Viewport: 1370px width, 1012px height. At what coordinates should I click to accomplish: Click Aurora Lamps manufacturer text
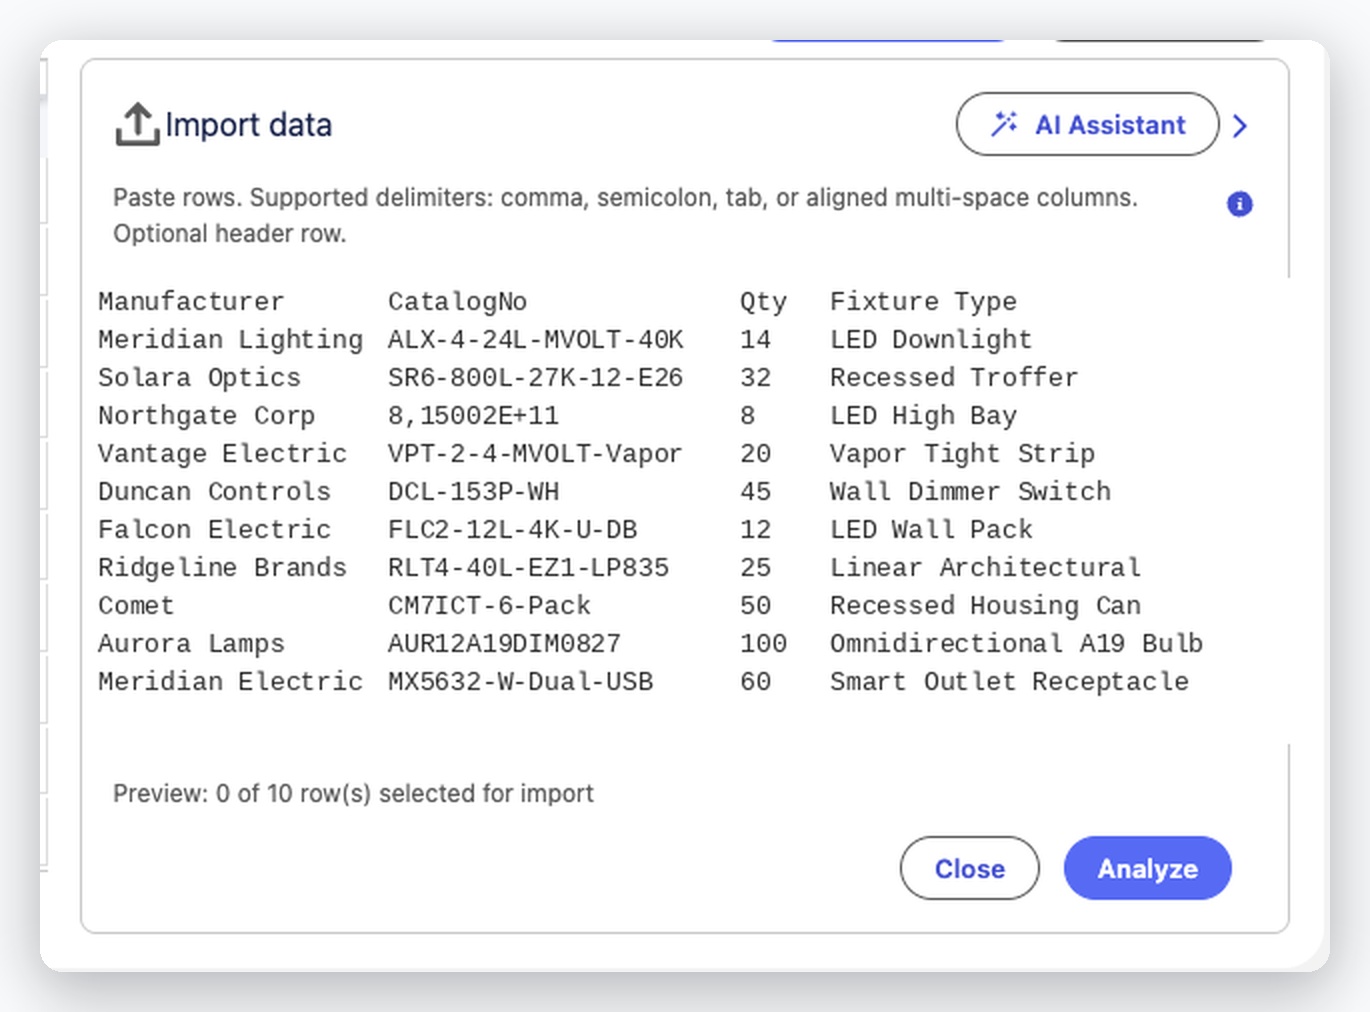(x=191, y=644)
